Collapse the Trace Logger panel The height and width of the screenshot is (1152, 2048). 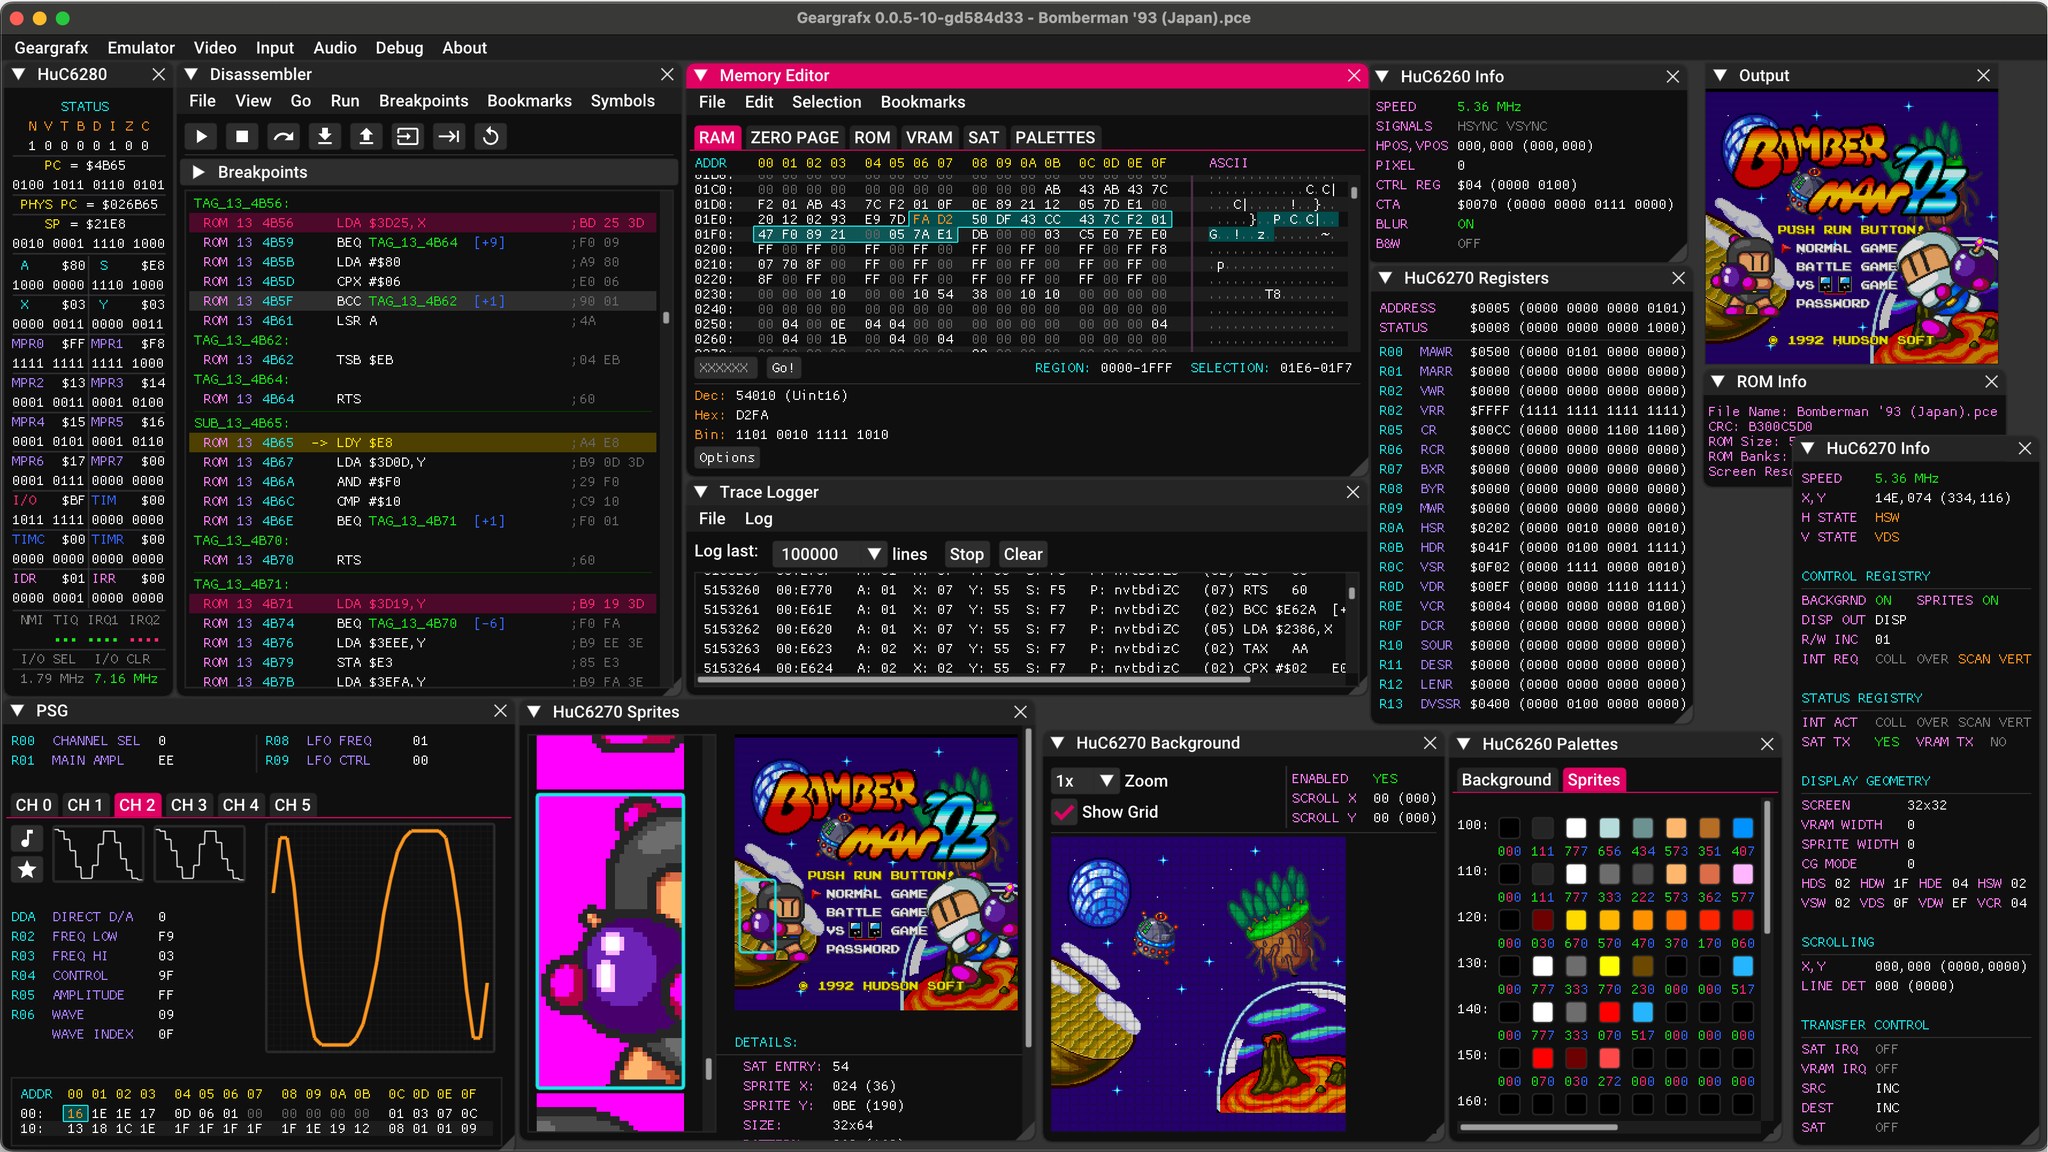[701, 492]
